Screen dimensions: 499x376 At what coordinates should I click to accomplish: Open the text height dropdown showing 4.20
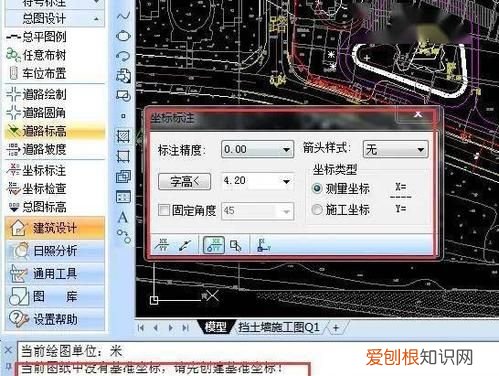(x=257, y=181)
